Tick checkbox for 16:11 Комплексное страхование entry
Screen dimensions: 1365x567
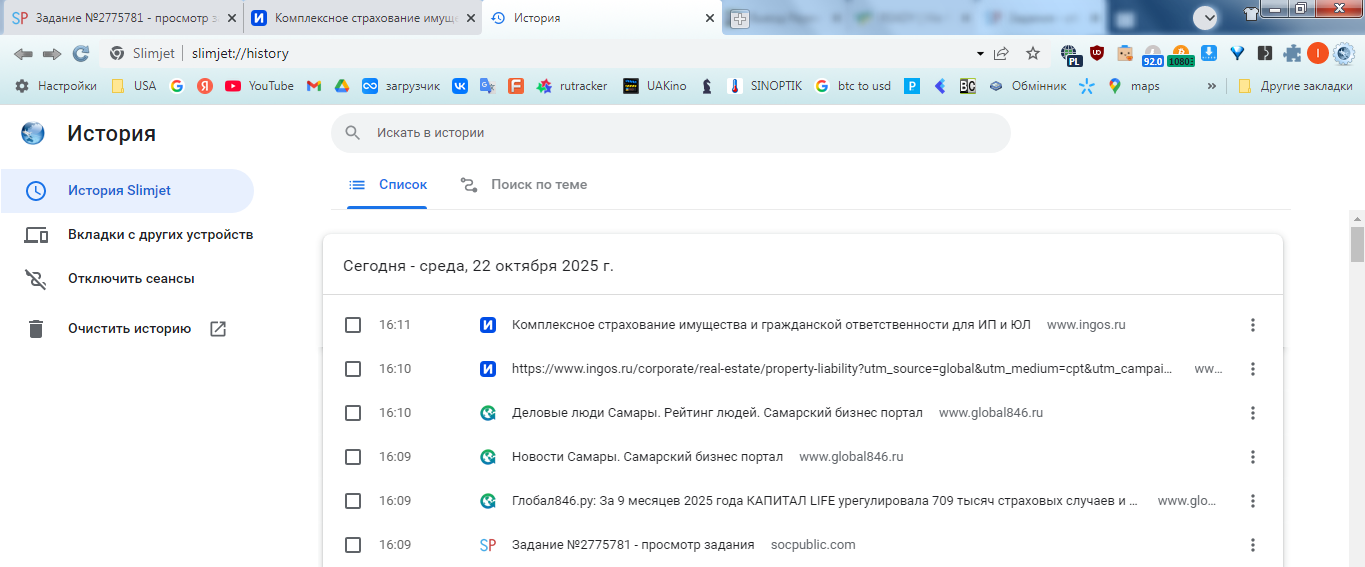(353, 325)
